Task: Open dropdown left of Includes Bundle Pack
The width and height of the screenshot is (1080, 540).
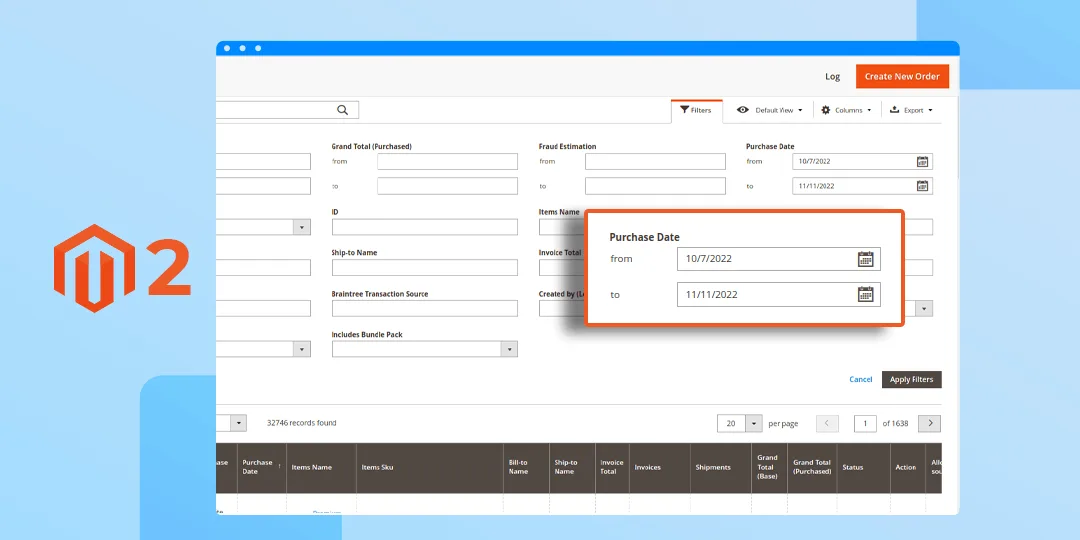Action: [302, 349]
